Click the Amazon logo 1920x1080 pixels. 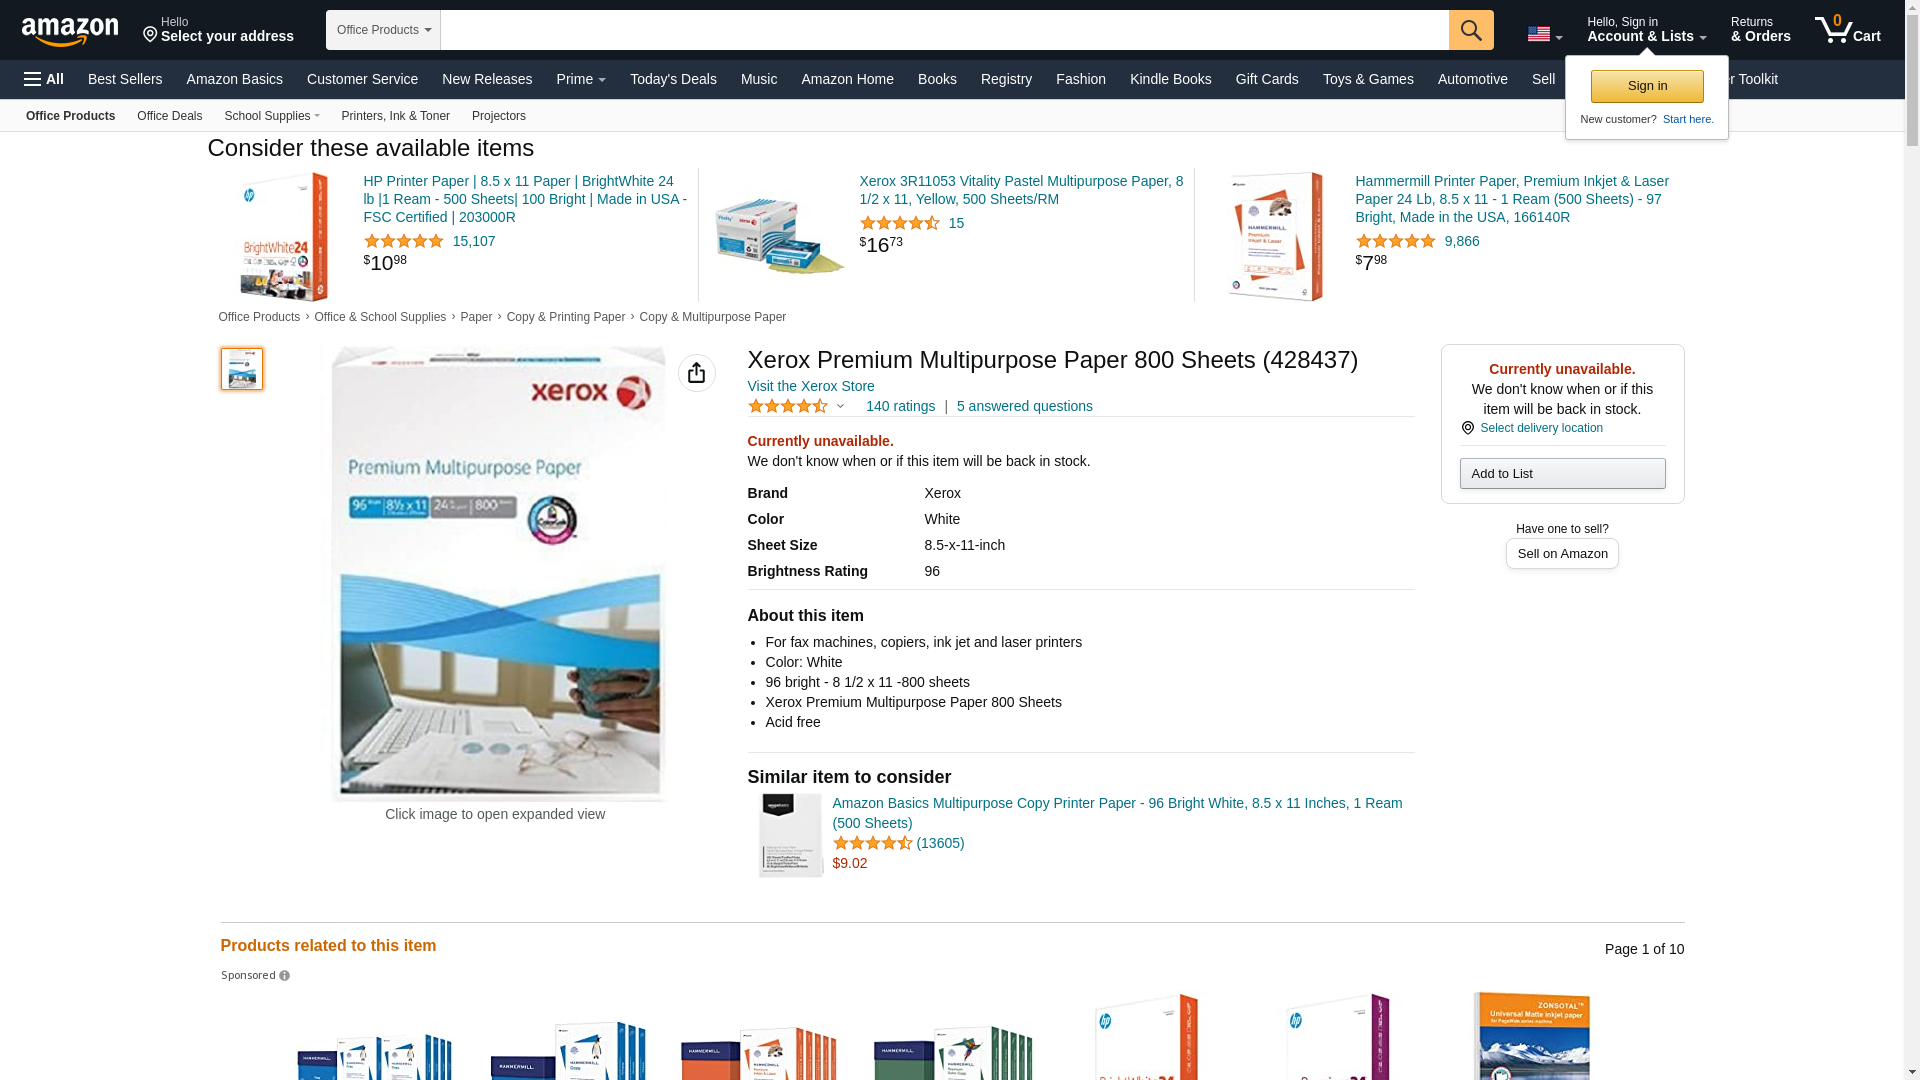pyautogui.click(x=70, y=31)
